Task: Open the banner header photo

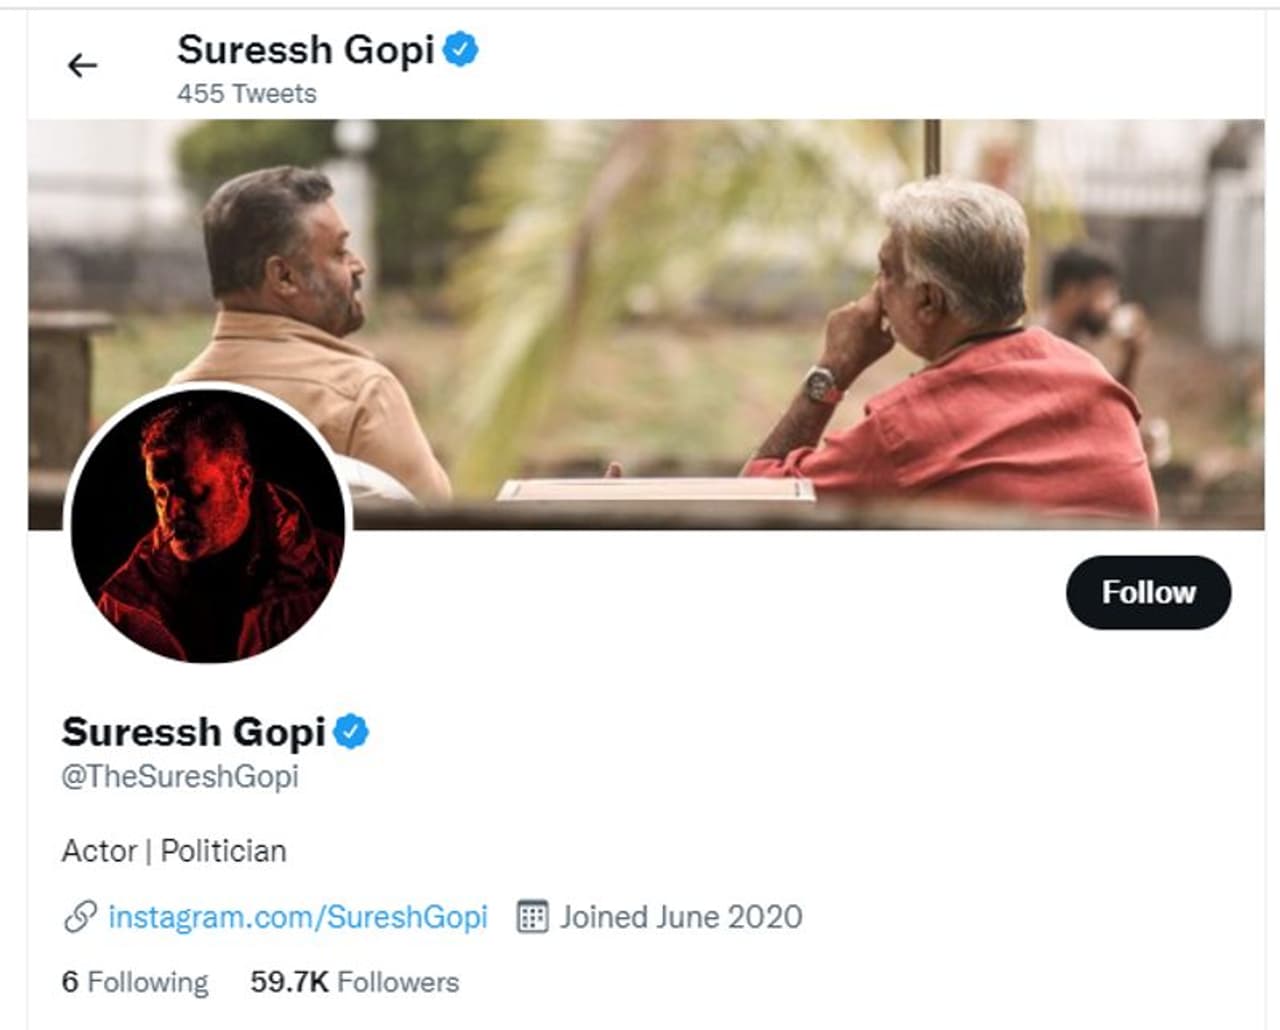Action: (x=700, y=250)
